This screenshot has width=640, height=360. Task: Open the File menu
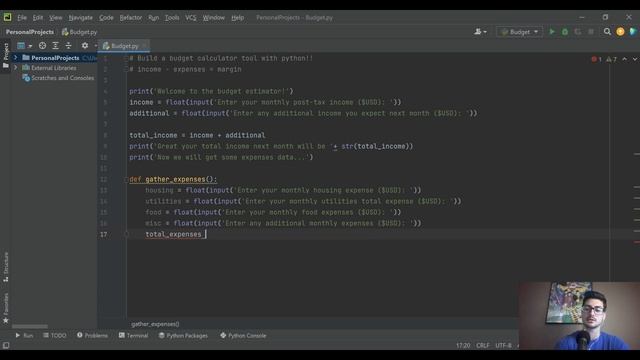click(22, 18)
